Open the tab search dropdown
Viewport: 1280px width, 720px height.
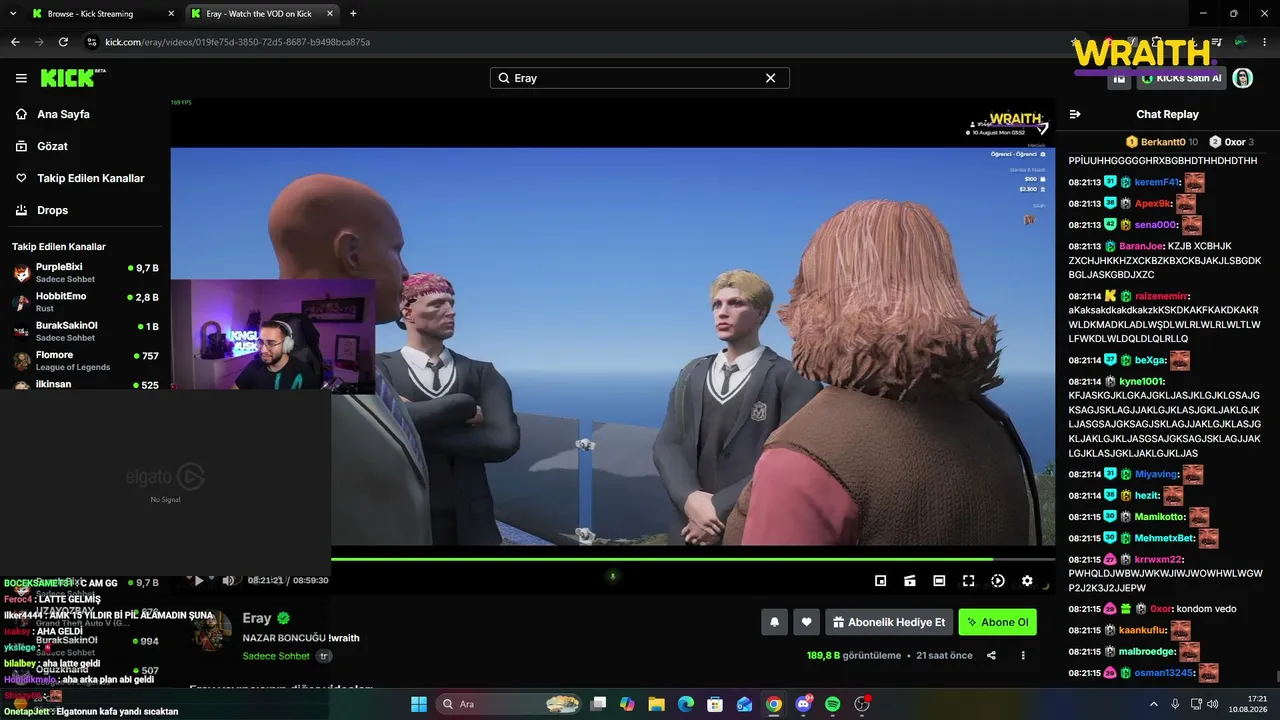[12, 14]
